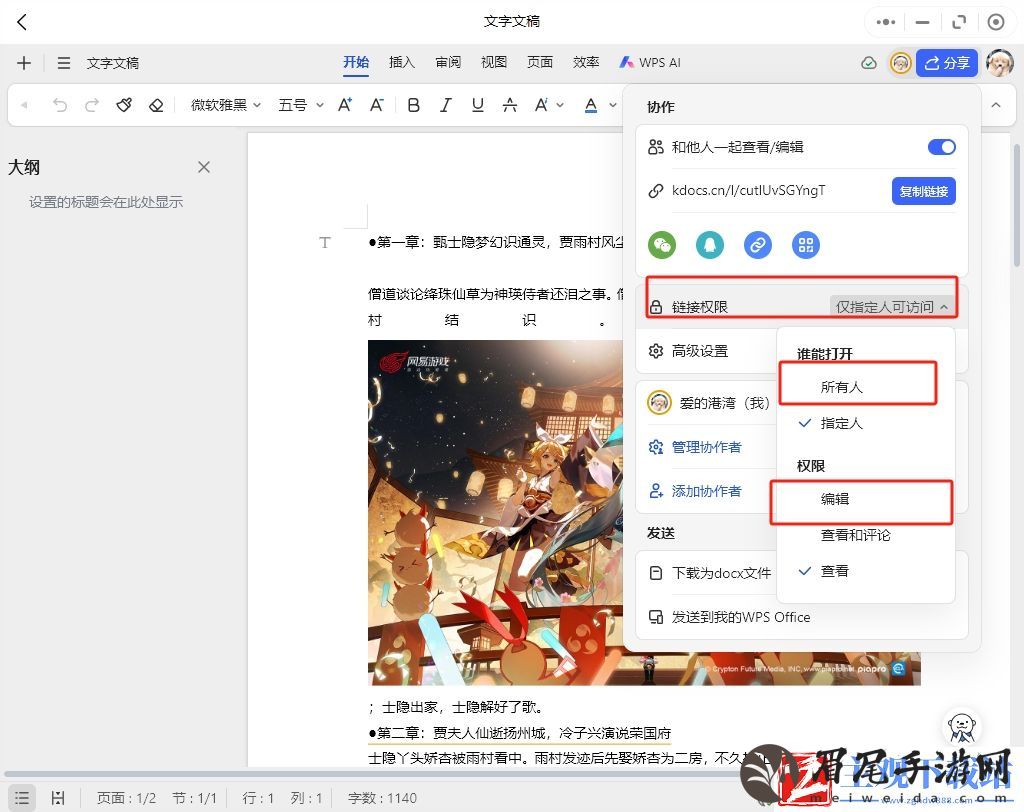The image size is (1024, 812).
Task: Click the vertical document scrollbar
Action: coord(1016,206)
